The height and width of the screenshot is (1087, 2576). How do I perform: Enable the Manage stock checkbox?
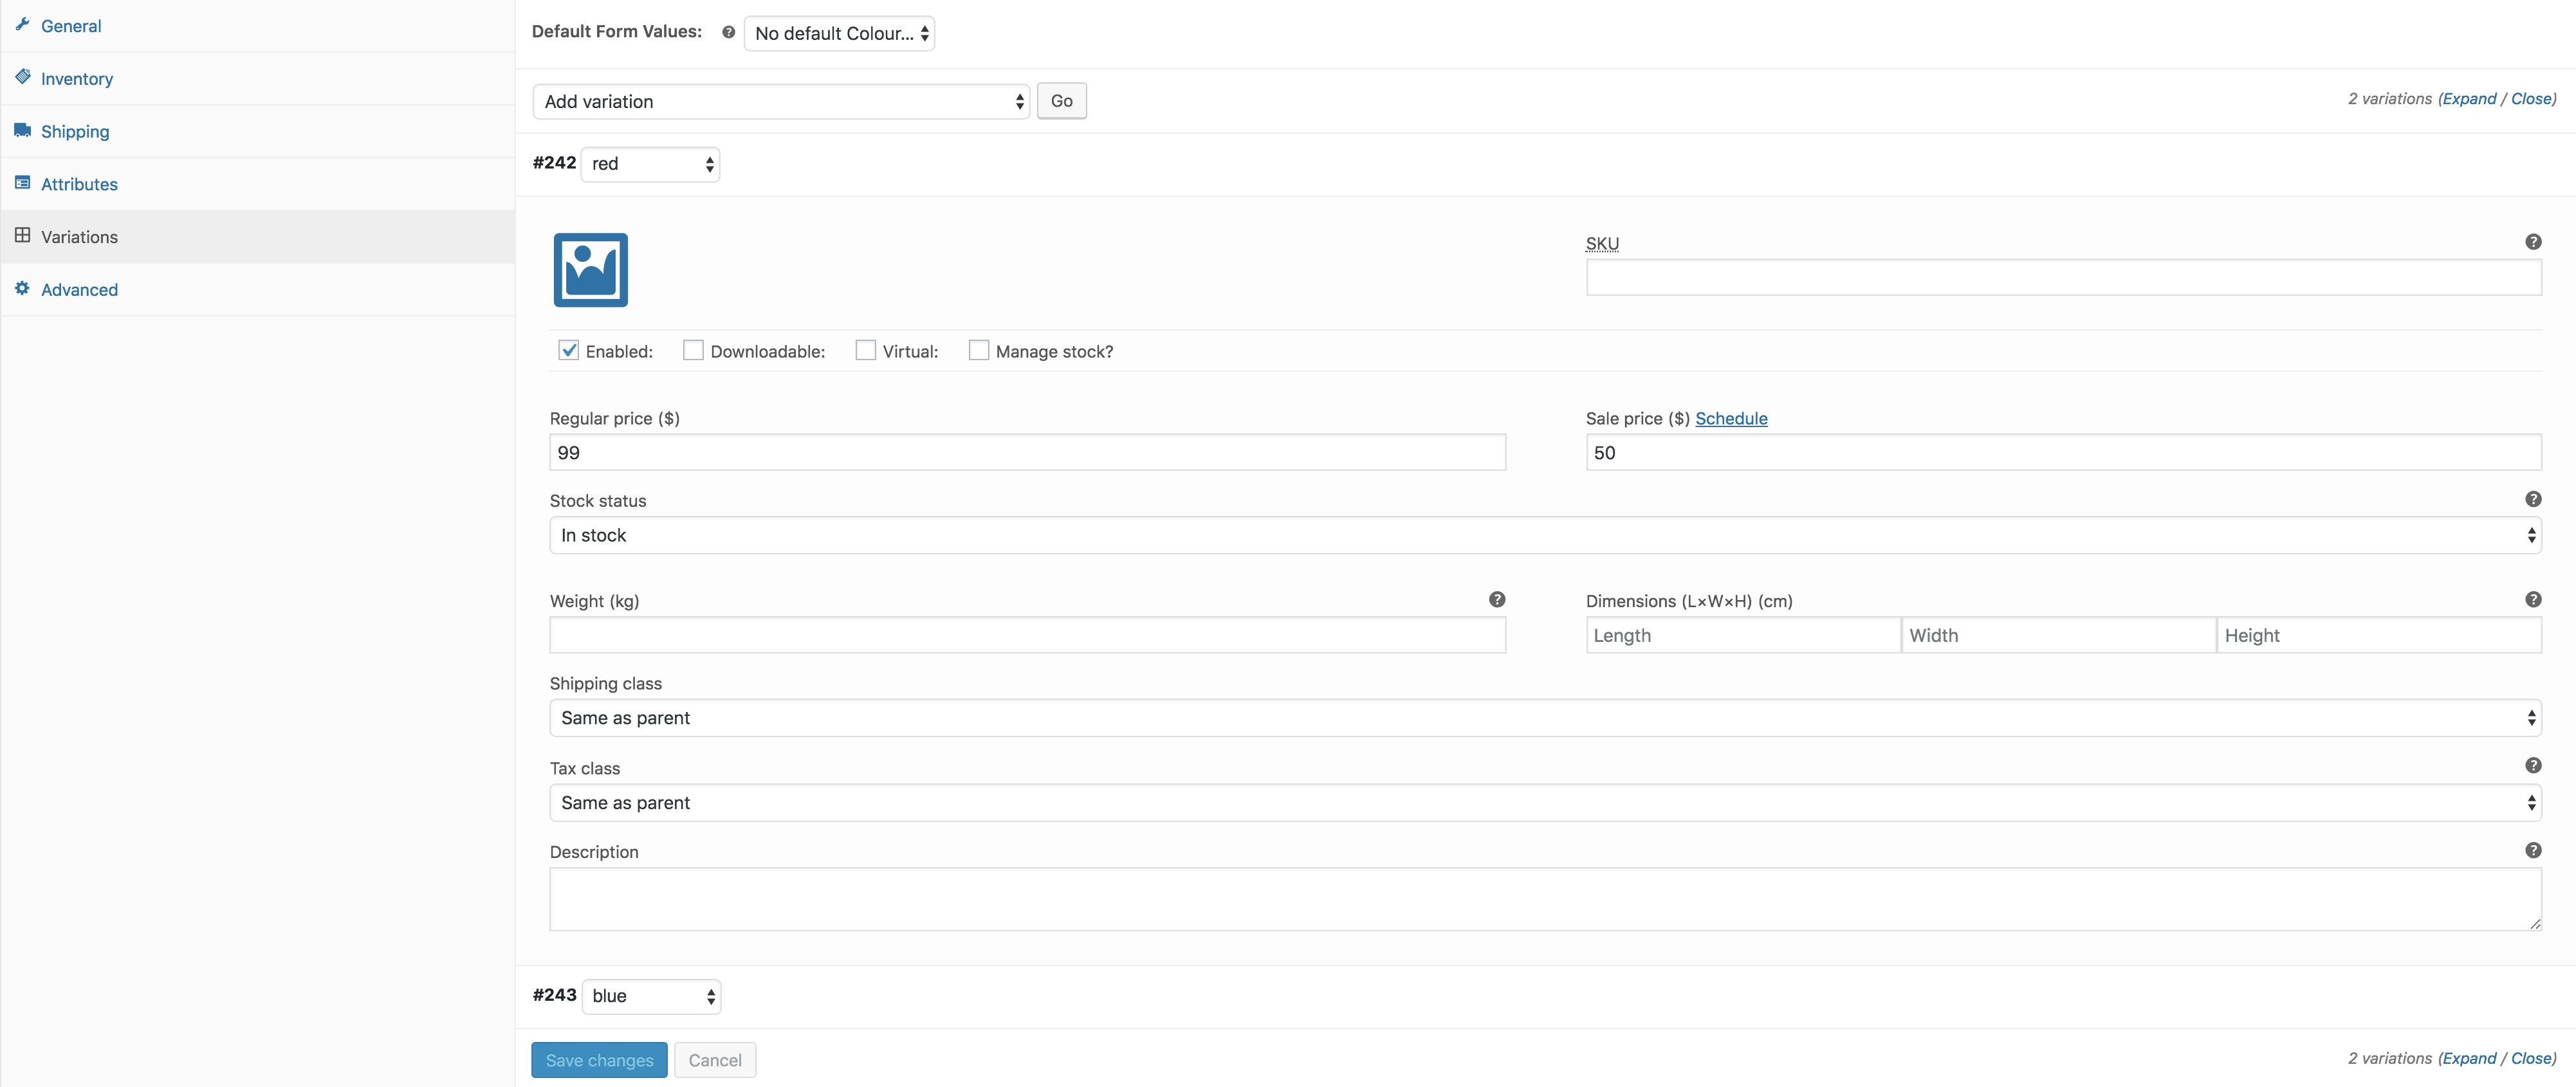click(978, 350)
